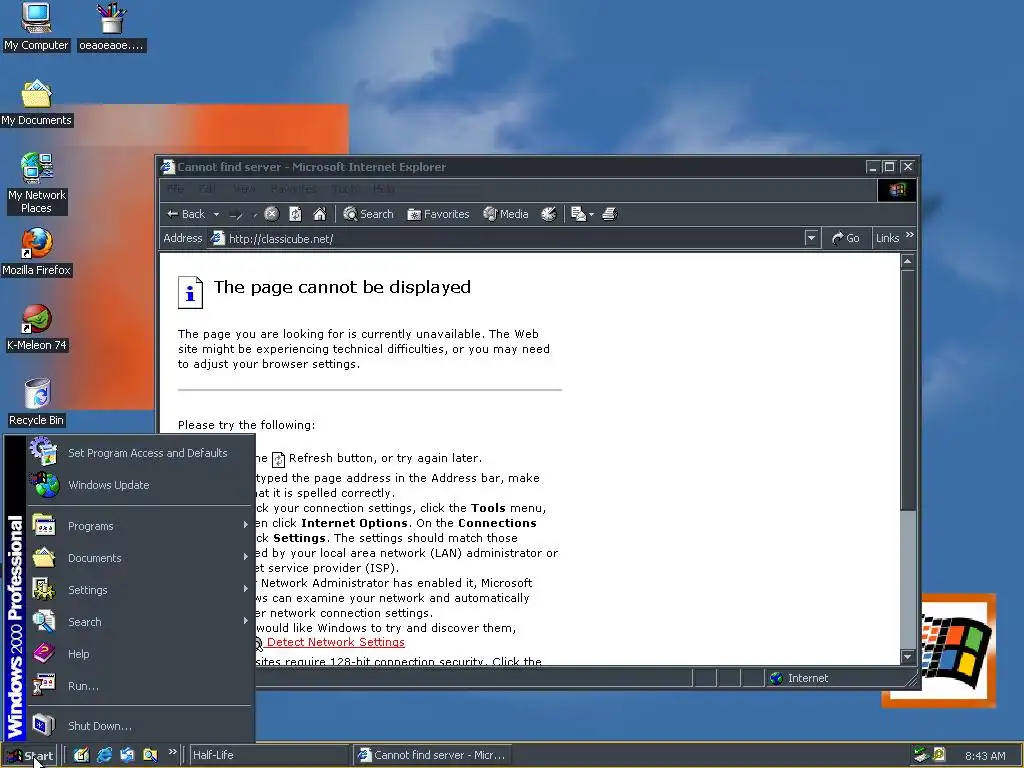This screenshot has height=768, width=1024.
Task: Select Windows Update in Start menu
Action: [140, 485]
